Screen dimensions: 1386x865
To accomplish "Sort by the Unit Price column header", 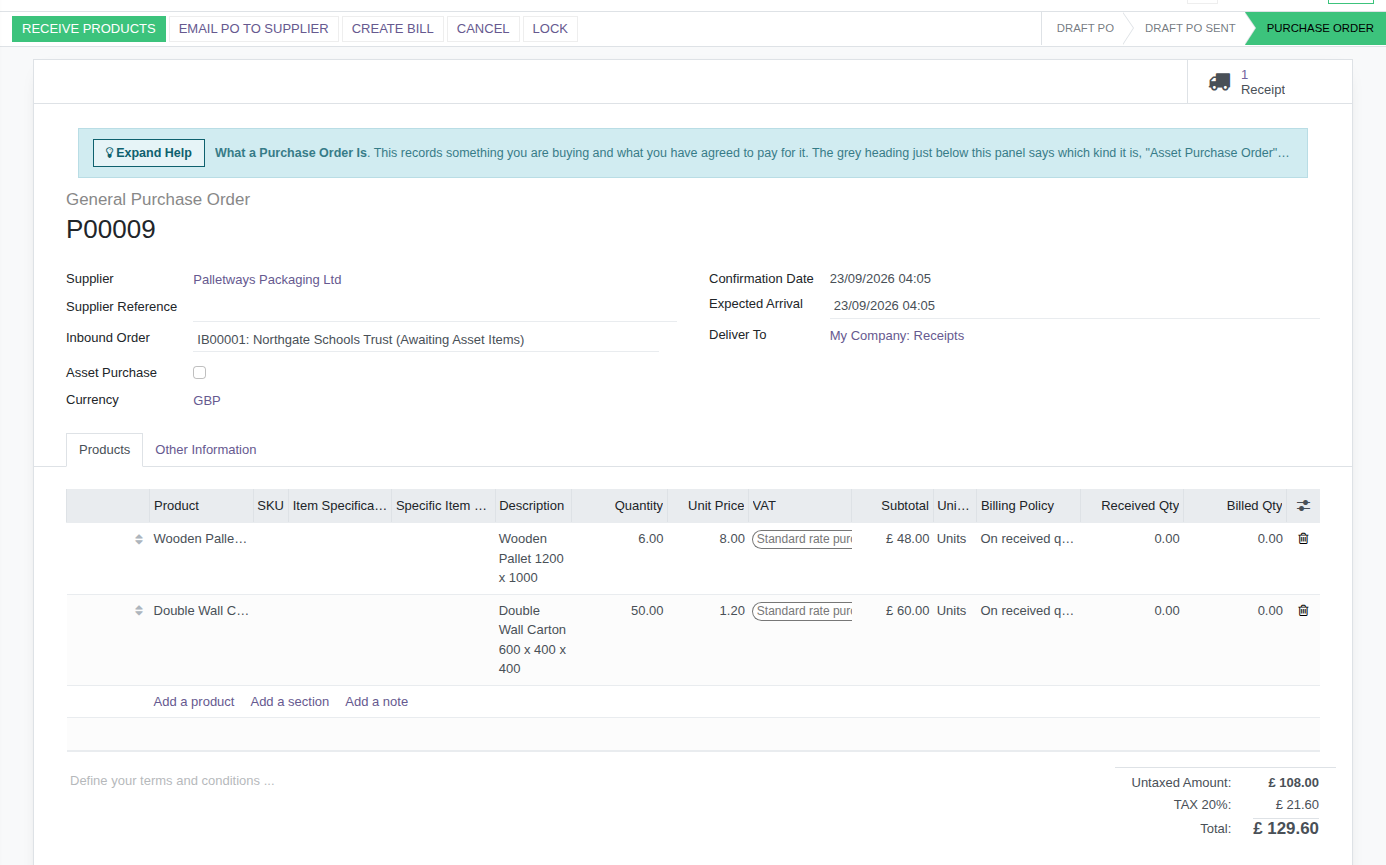I will (x=708, y=506).
